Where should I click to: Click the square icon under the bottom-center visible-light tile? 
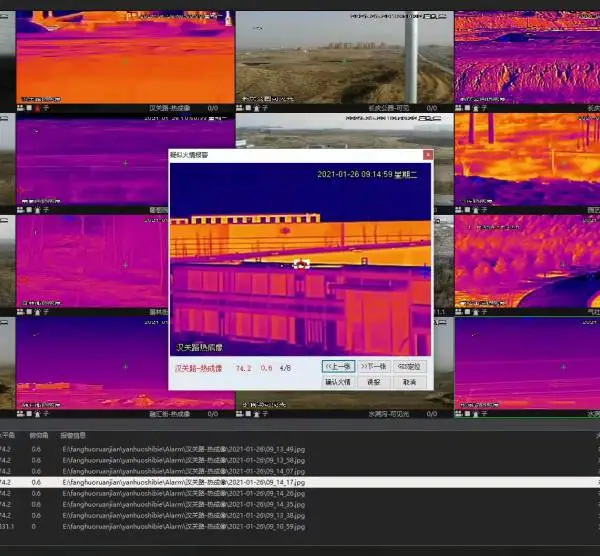click(248, 414)
